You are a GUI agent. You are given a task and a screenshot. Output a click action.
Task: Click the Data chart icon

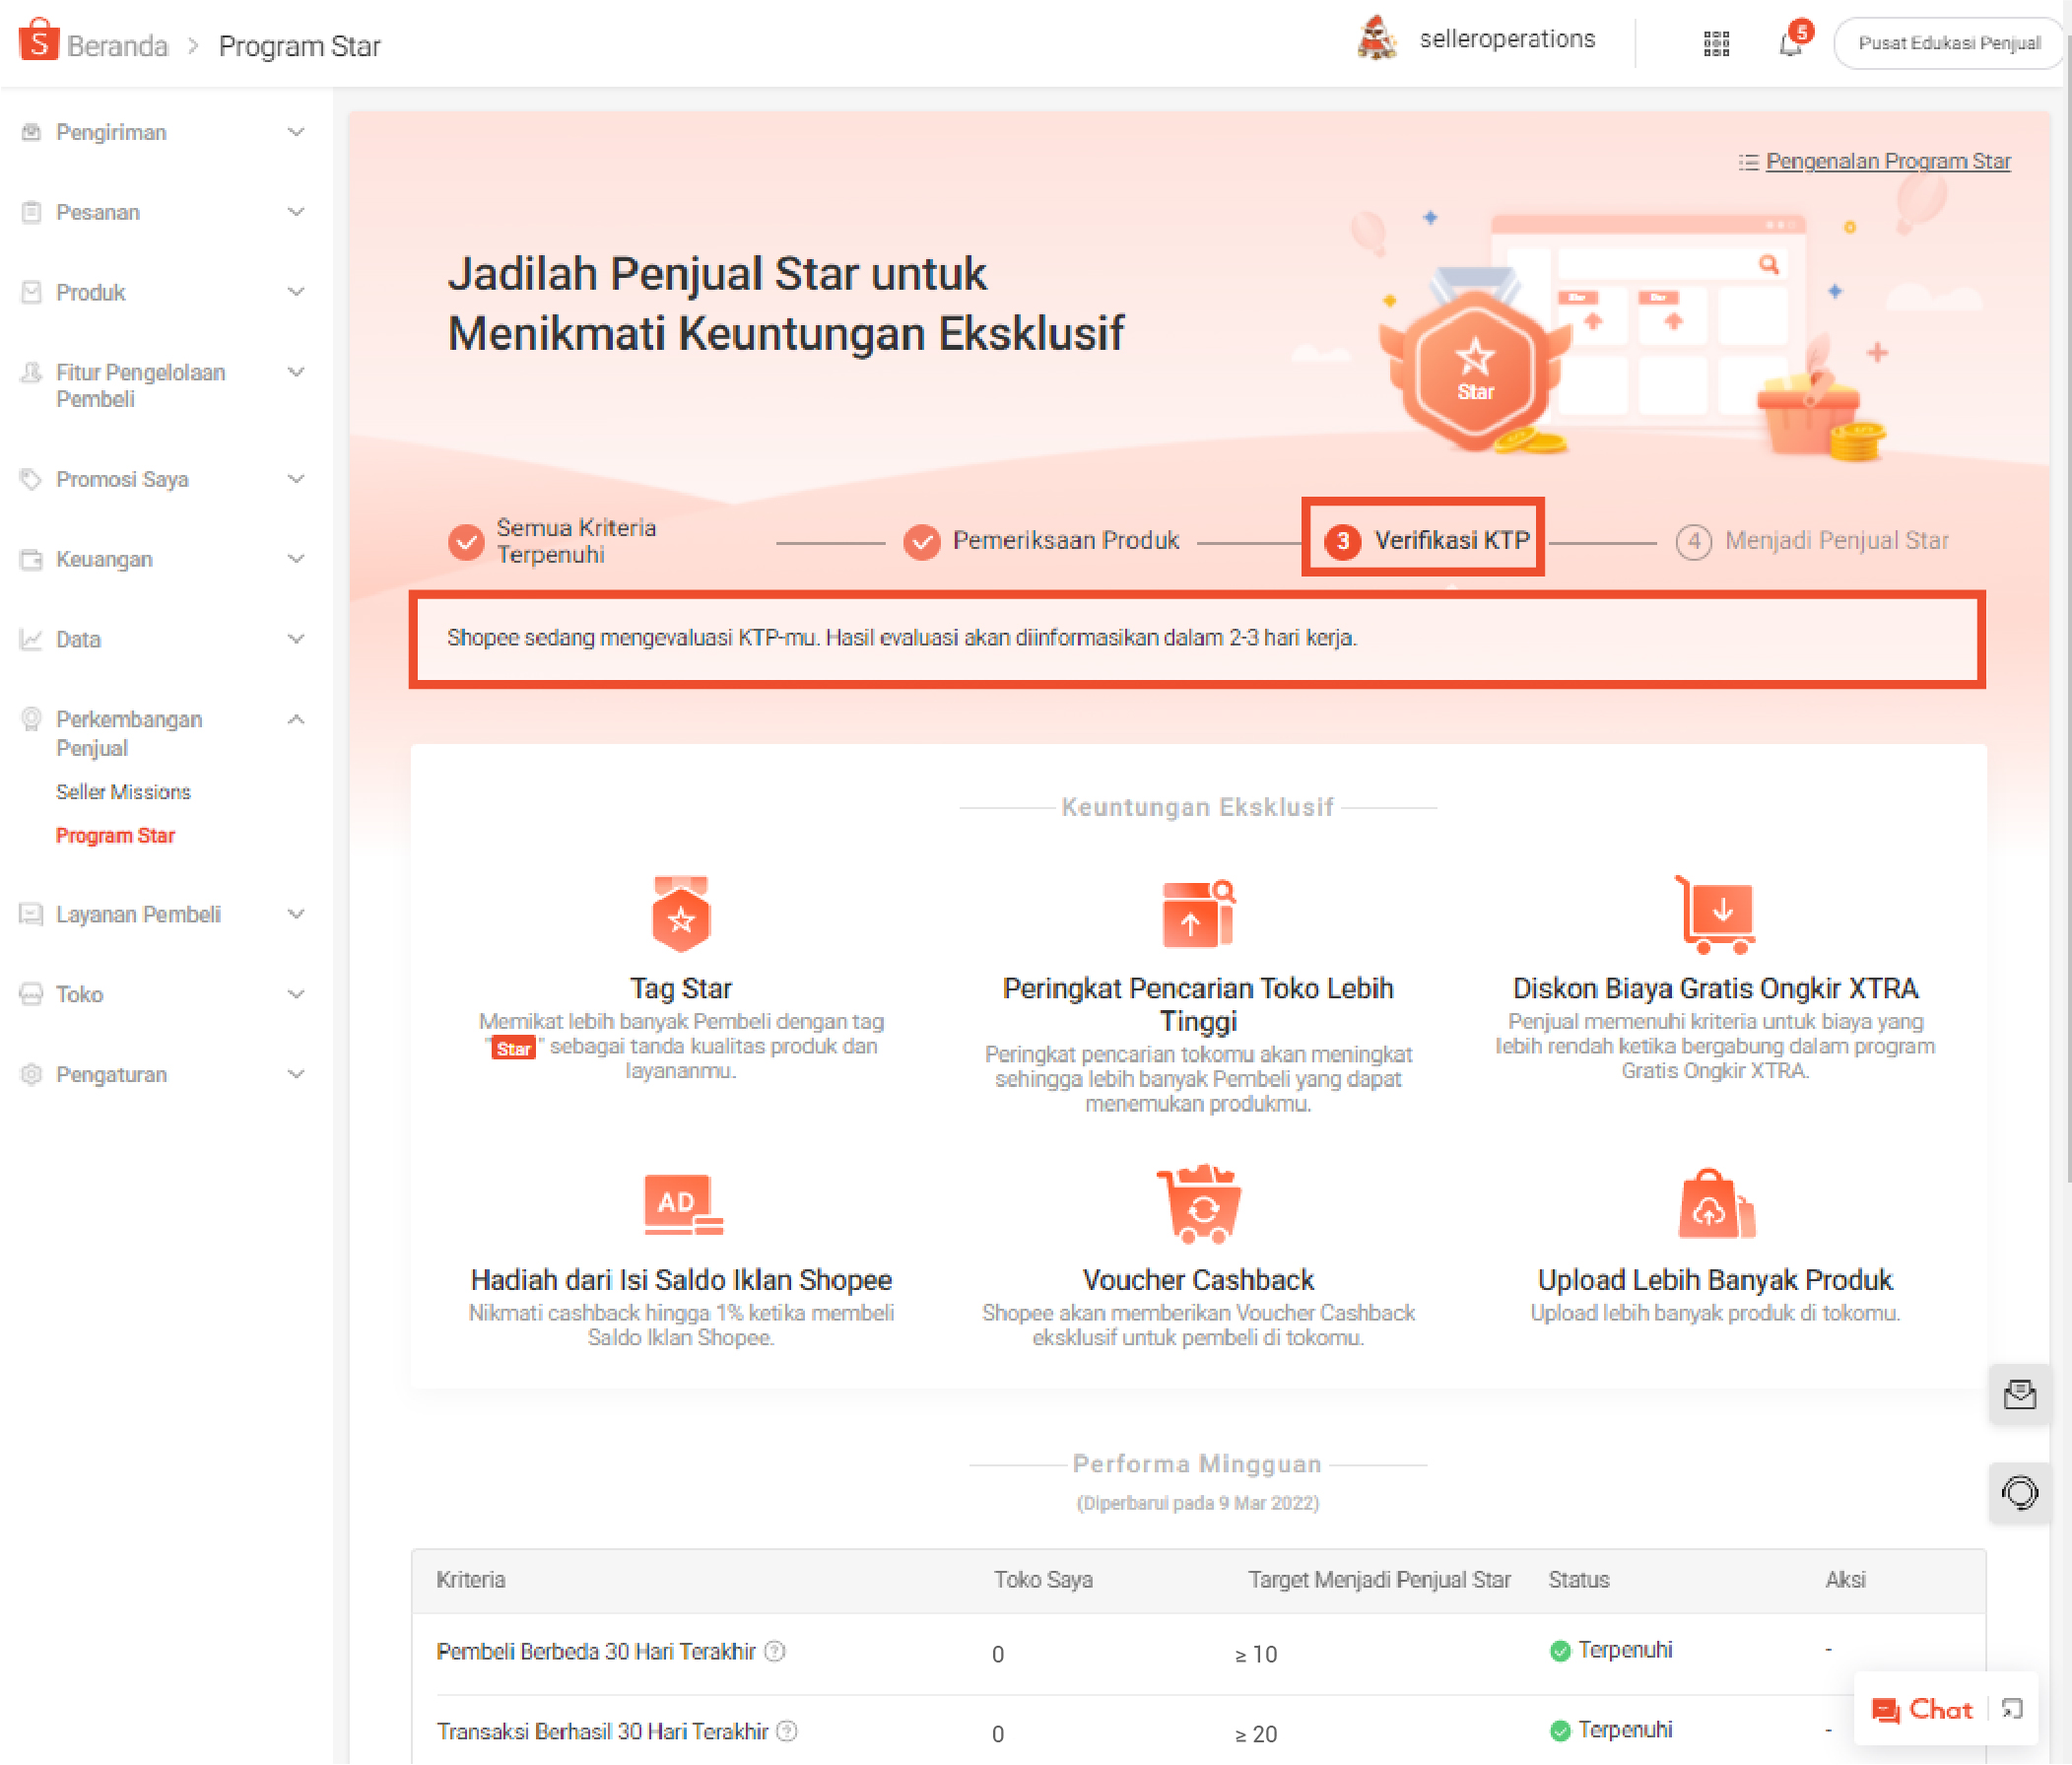click(x=31, y=639)
